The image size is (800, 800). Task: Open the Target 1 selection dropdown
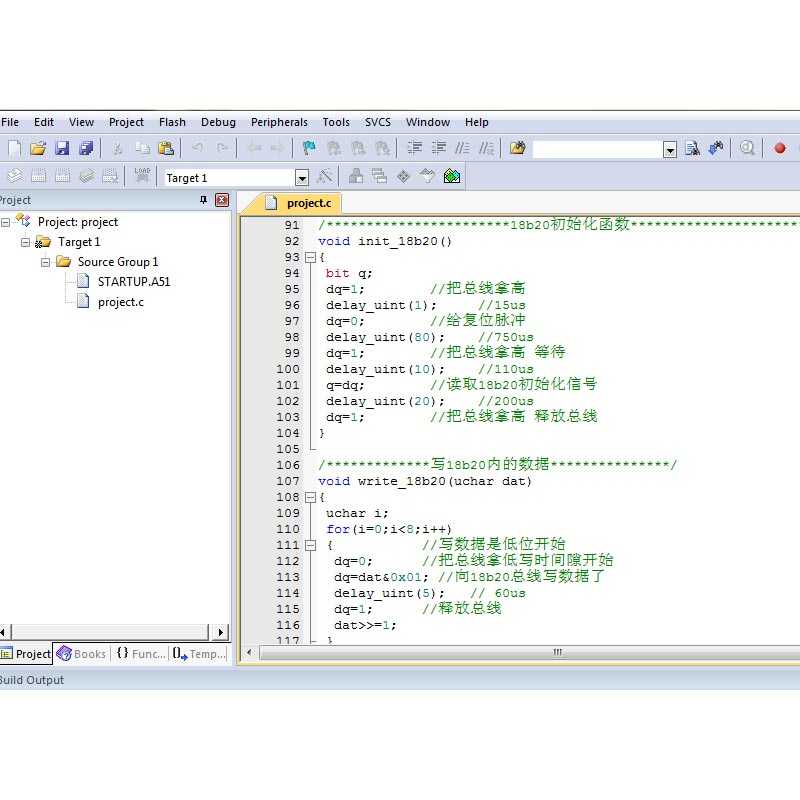(302, 178)
